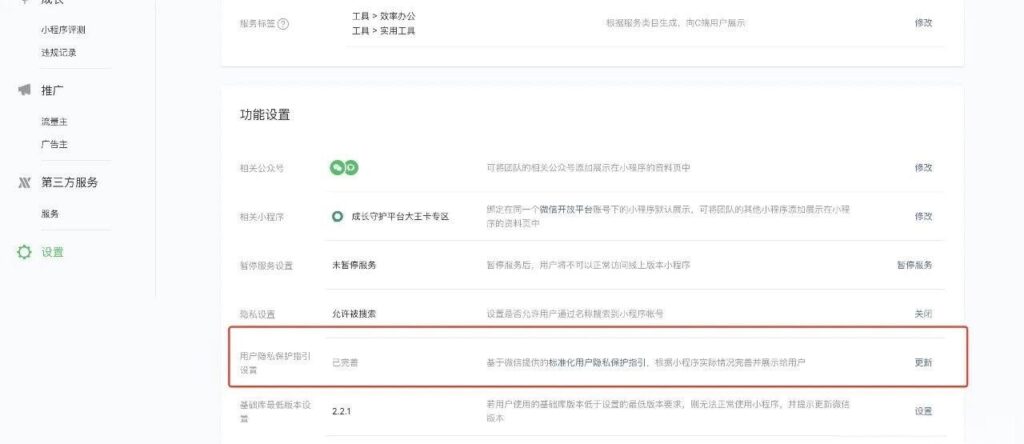Click description 设置是否允许用户通过名称搜索
This screenshot has height=444, width=1024.
(x=575, y=314)
